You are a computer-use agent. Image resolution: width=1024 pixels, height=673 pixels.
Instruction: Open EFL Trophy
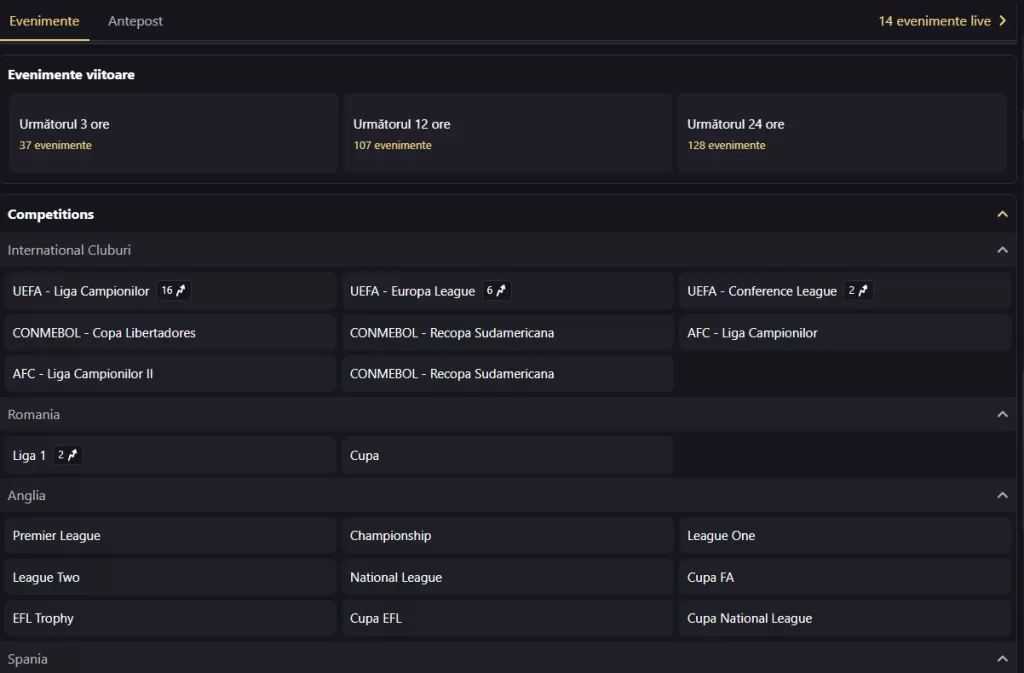point(170,619)
